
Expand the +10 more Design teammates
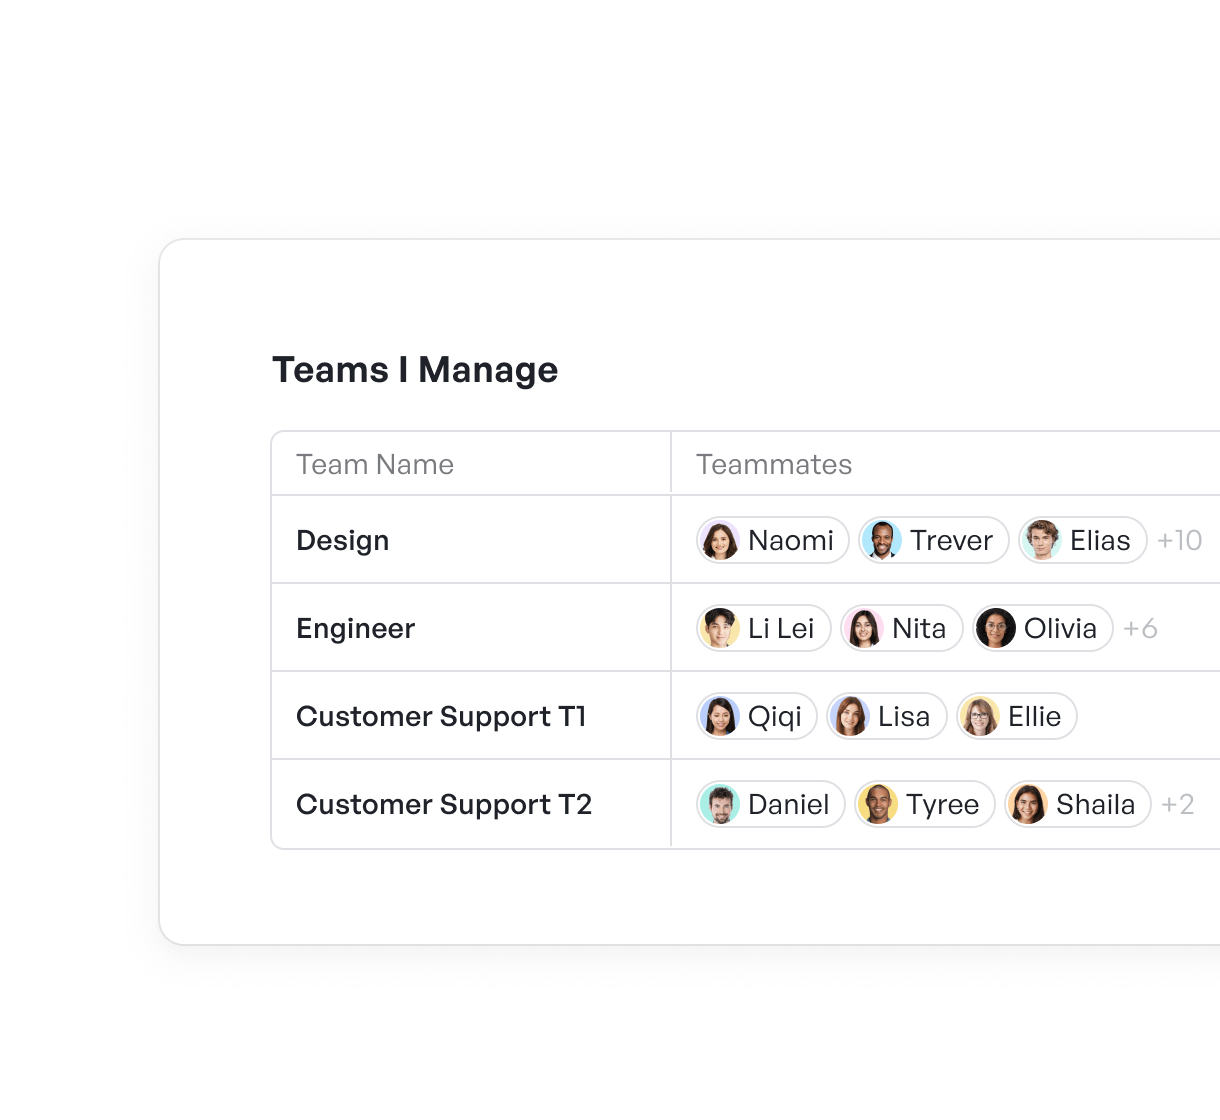click(1180, 541)
